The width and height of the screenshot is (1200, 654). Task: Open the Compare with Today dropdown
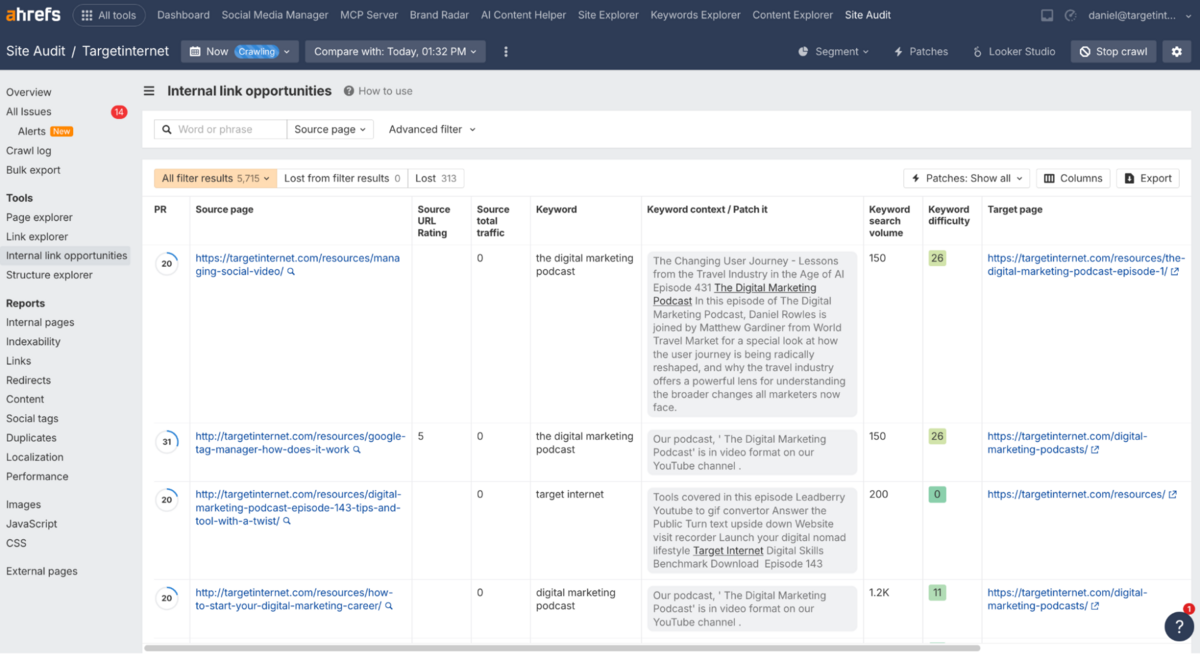(x=395, y=51)
